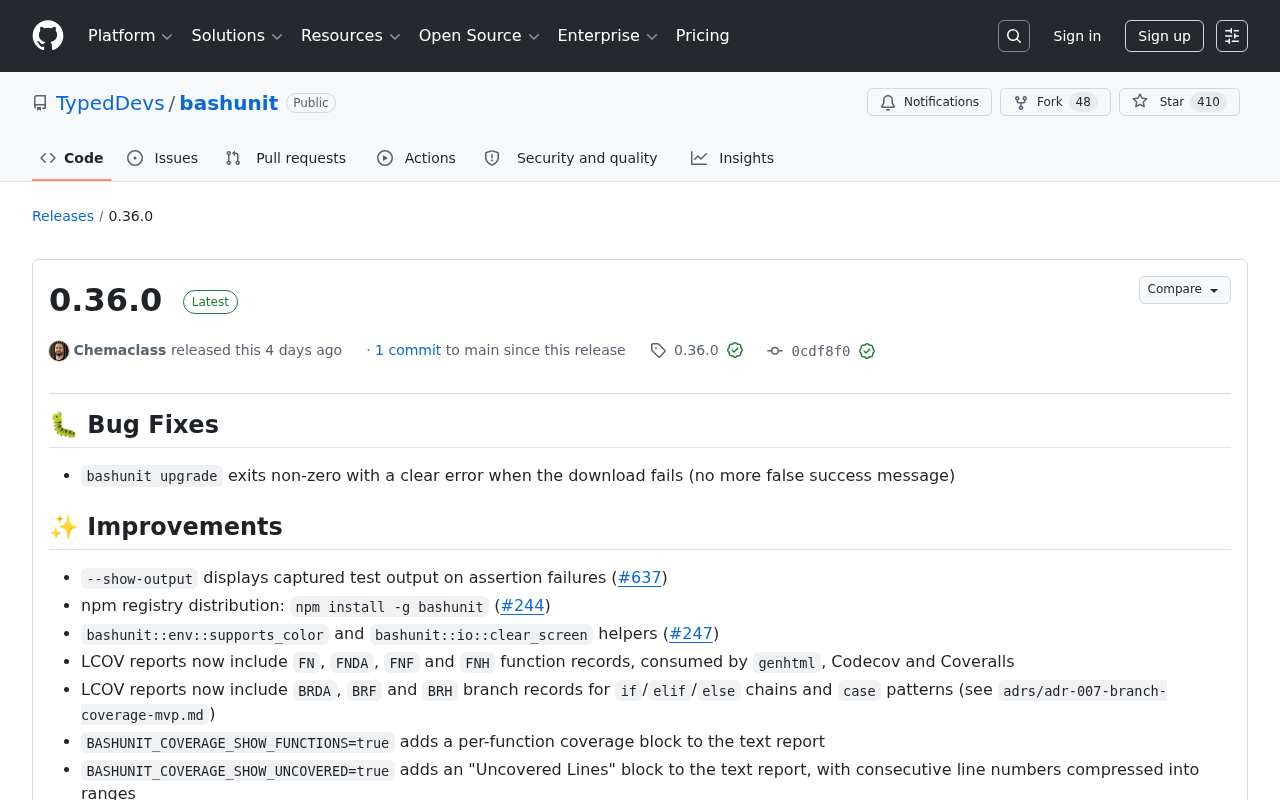Image resolution: width=1280 pixels, height=800 pixels.
Task: Expand the Open Source menu
Action: click(479, 36)
